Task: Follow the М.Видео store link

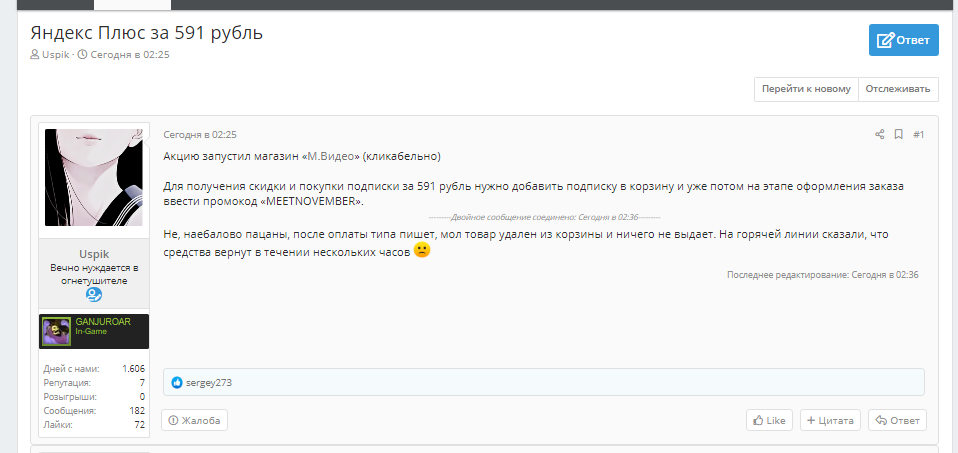Action: [331, 156]
